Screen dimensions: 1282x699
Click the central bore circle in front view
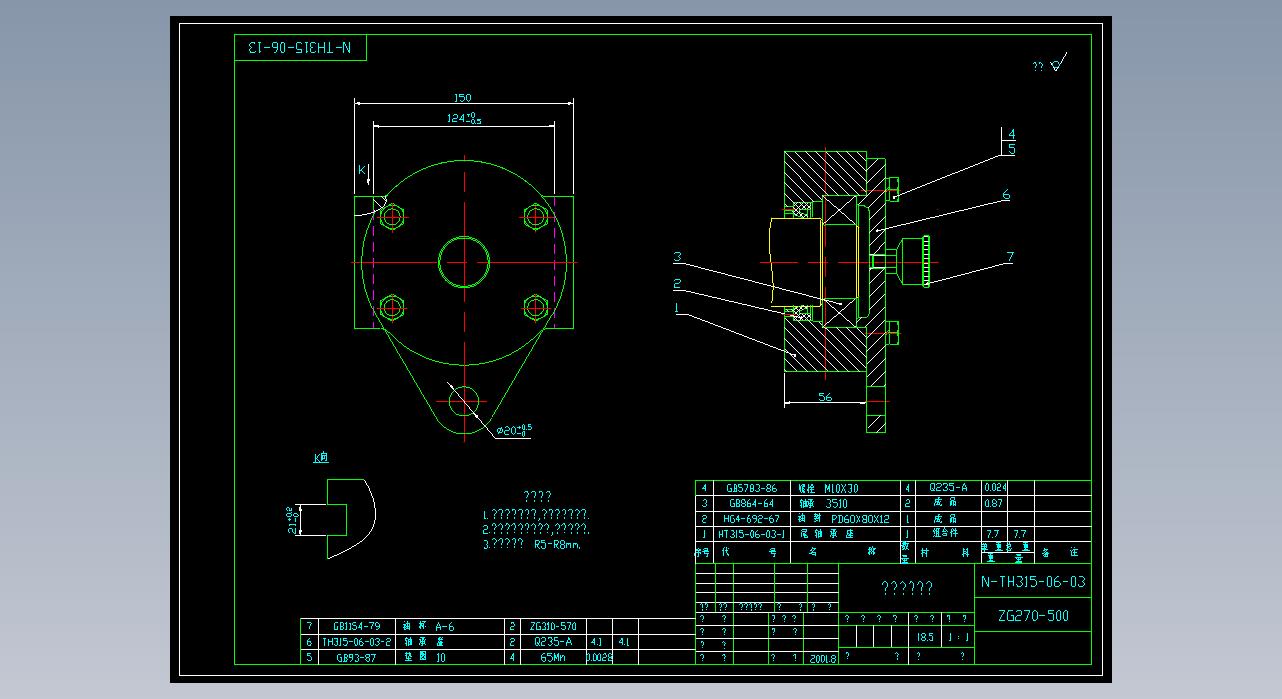click(x=464, y=262)
